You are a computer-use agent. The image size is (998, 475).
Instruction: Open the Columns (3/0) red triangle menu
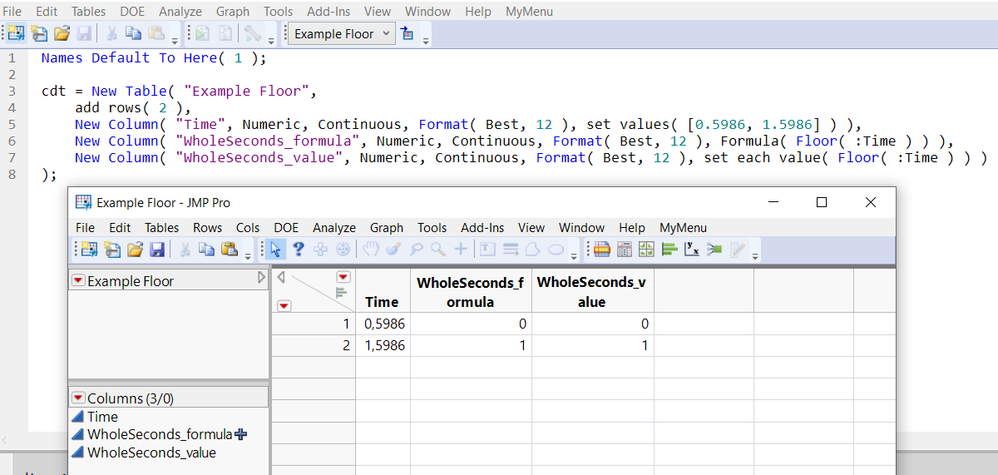78,398
